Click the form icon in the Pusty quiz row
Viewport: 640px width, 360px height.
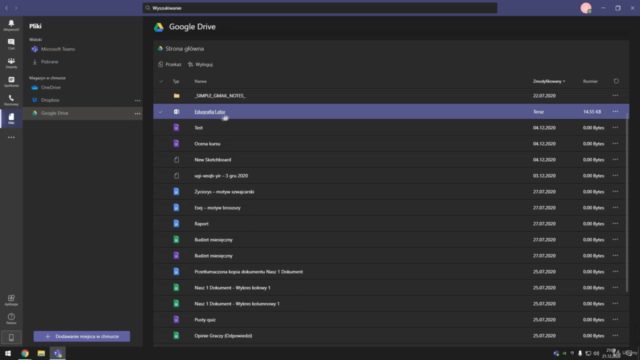tap(176, 320)
